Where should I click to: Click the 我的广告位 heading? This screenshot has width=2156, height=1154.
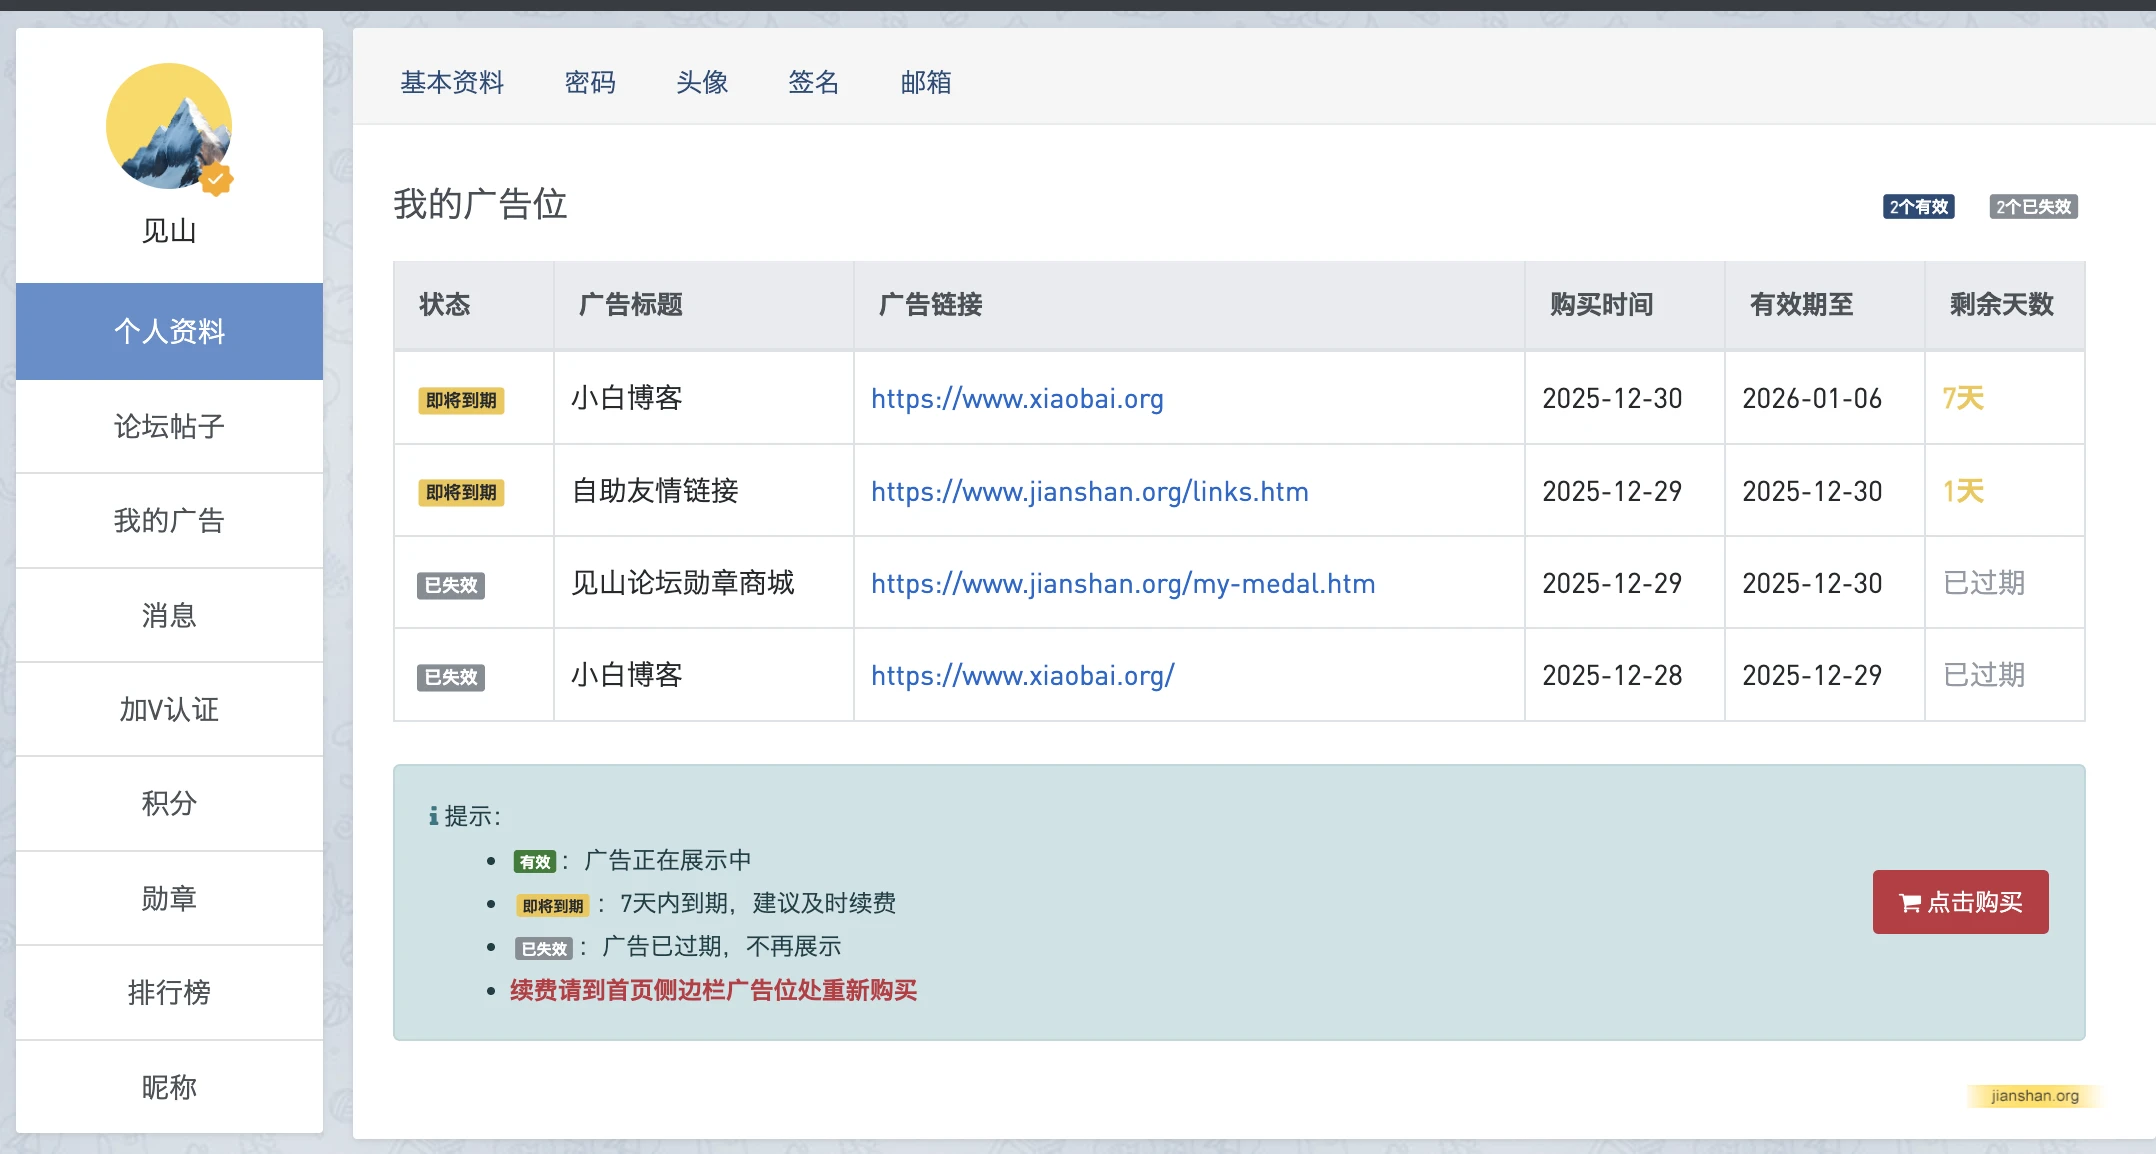480,204
